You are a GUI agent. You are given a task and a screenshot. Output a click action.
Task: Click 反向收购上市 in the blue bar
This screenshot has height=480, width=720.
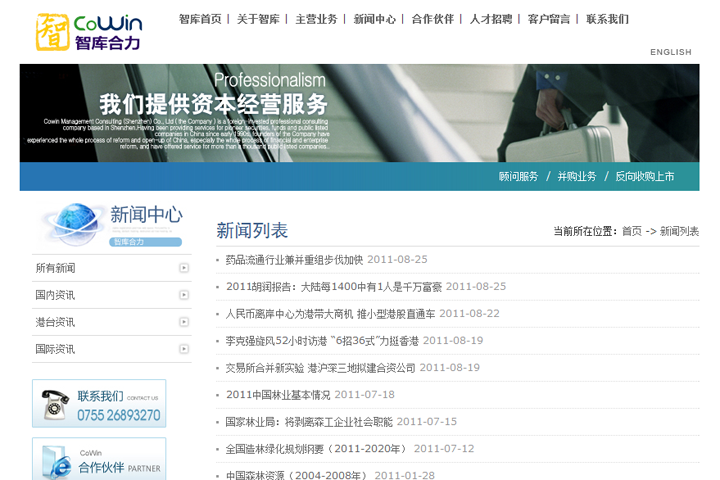[x=644, y=176]
